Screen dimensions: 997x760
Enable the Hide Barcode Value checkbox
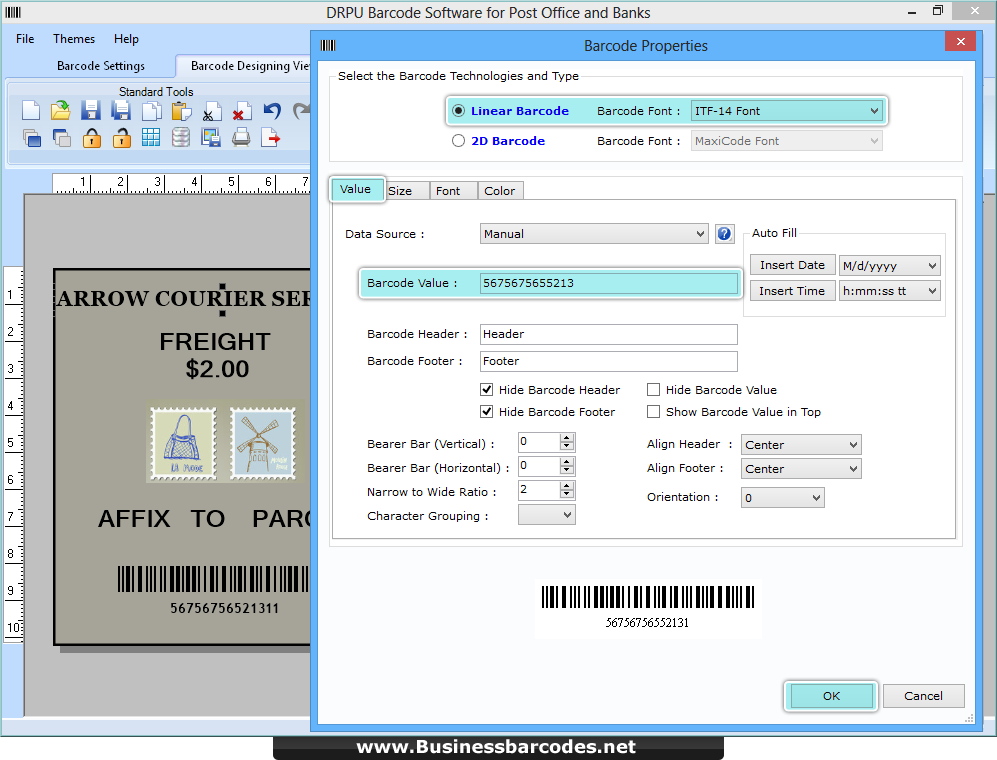(x=654, y=389)
